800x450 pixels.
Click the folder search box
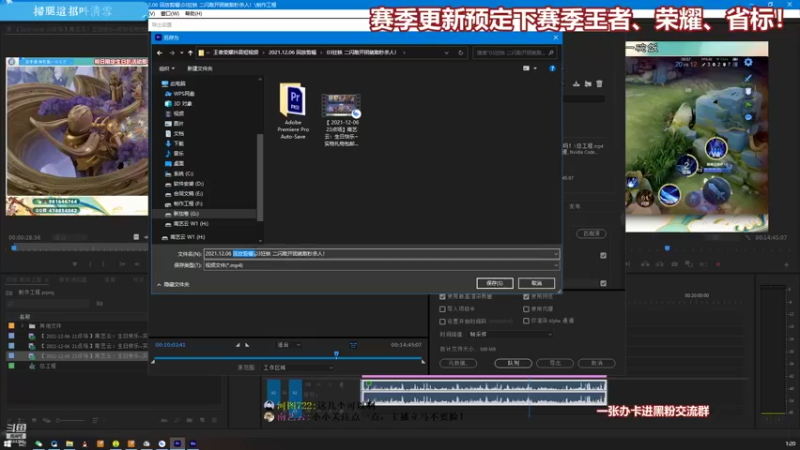click(x=514, y=53)
